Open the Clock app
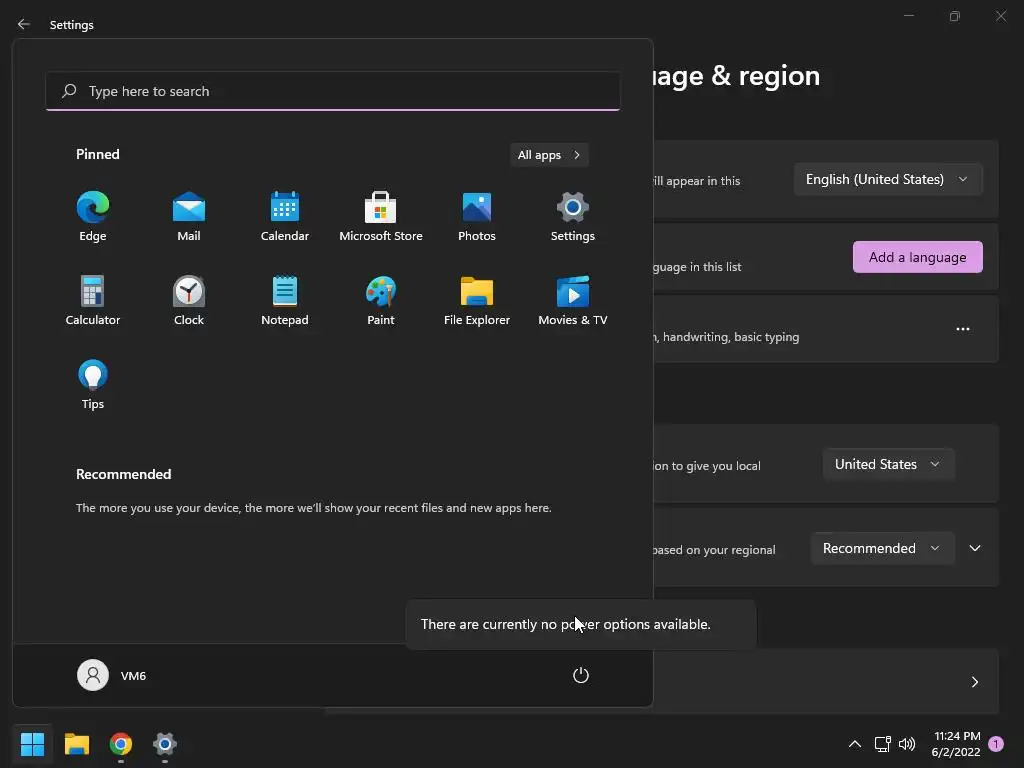Image resolution: width=1024 pixels, height=768 pixels. point(189,301)
